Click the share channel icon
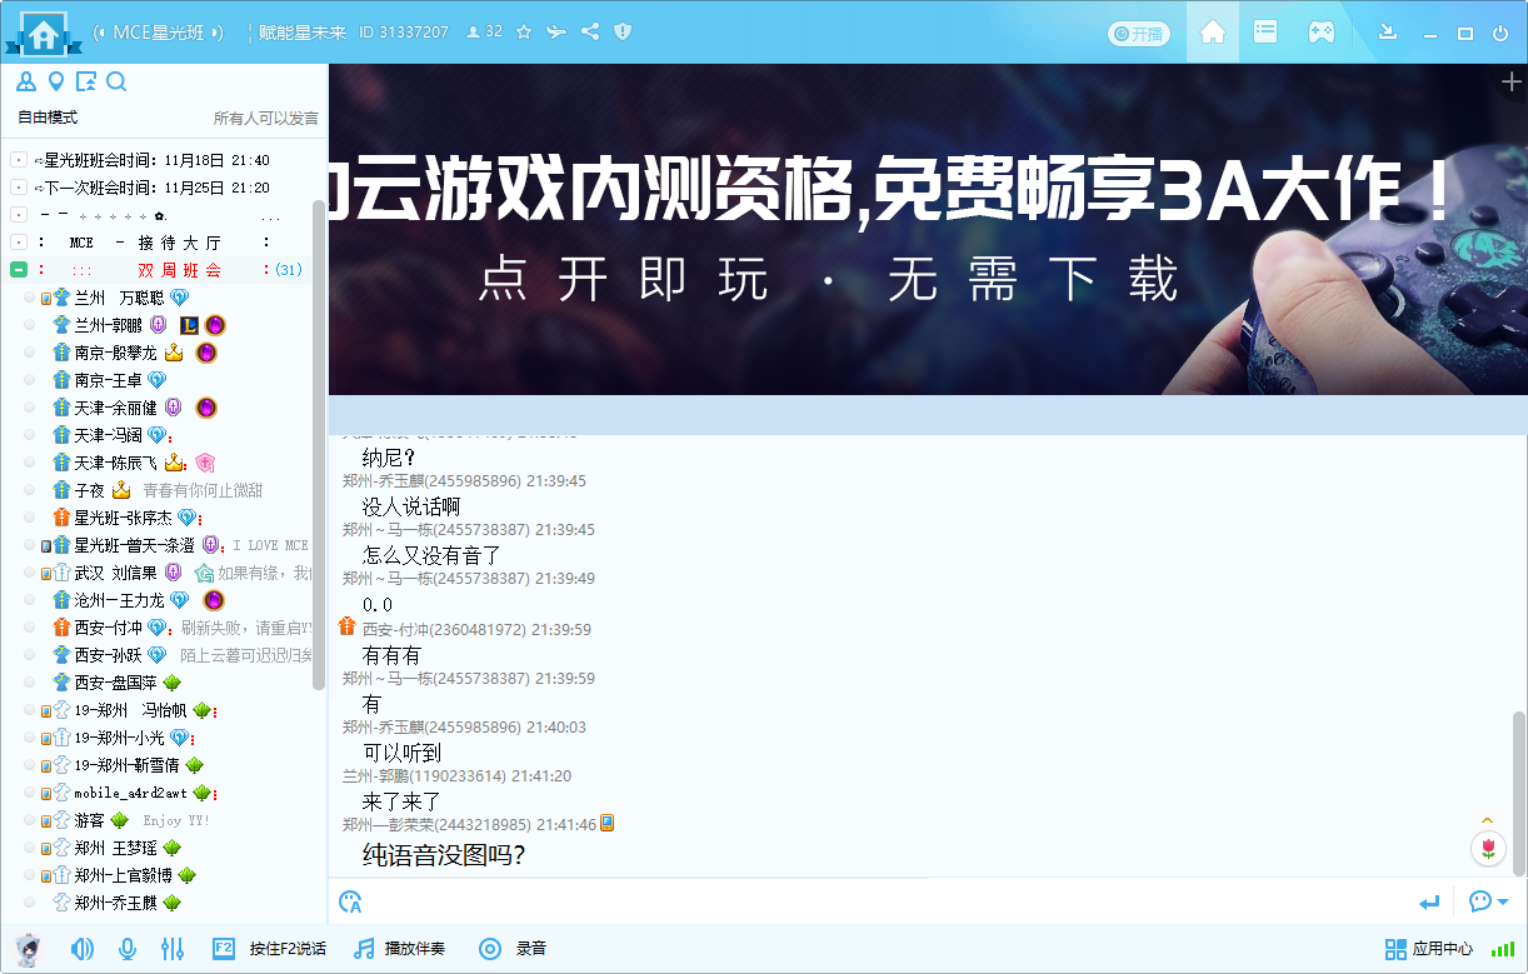This screenshot has height=974, width=1528. point(590,32)
